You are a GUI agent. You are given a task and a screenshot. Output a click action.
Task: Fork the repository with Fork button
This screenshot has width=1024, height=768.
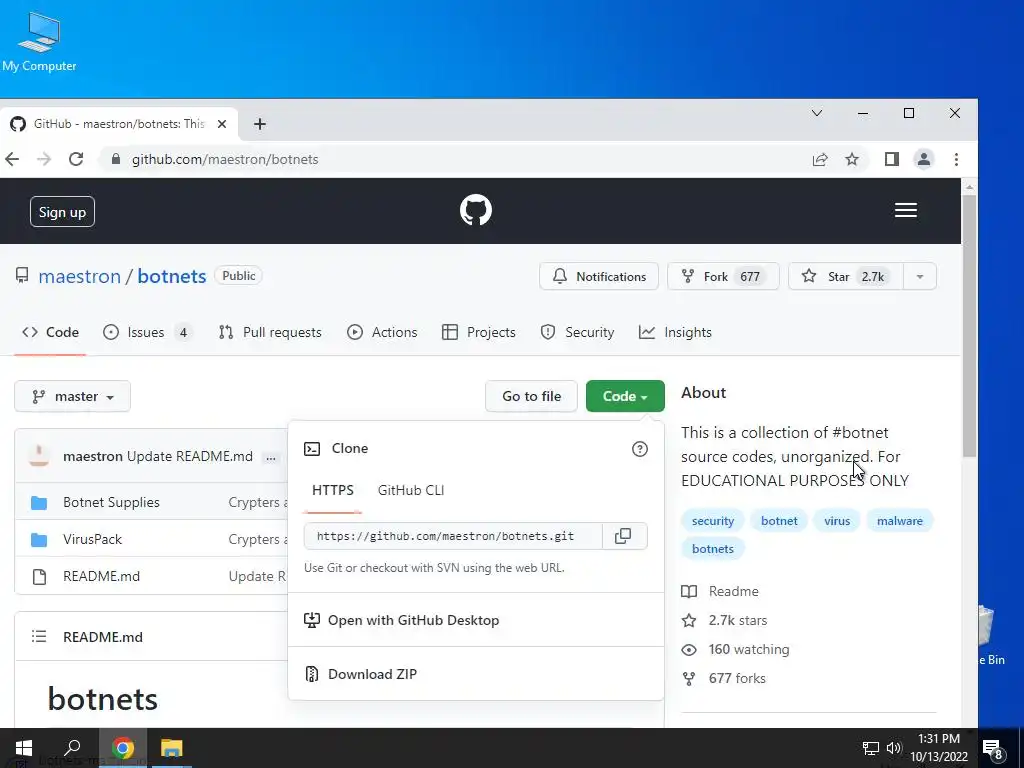click(x=723, y=277)
